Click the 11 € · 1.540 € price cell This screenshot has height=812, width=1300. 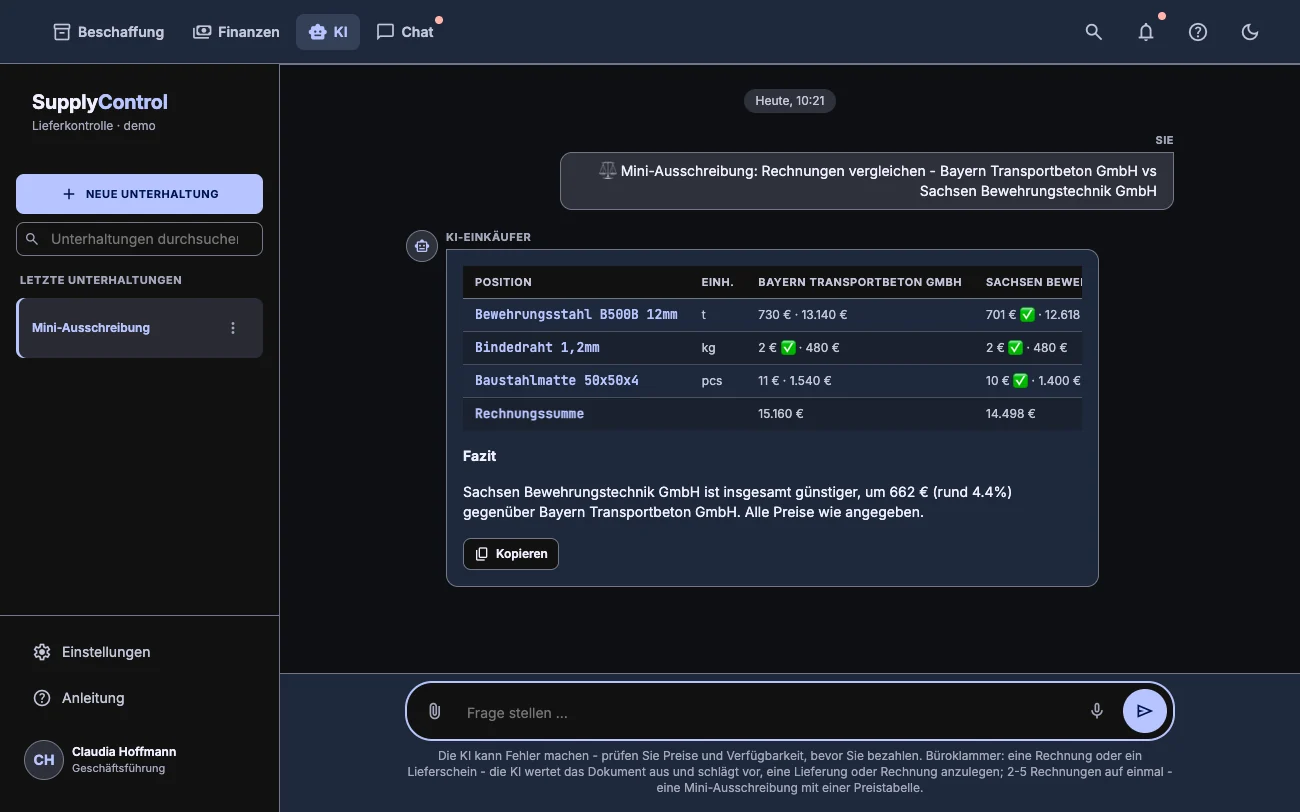[x=795, y=381]
